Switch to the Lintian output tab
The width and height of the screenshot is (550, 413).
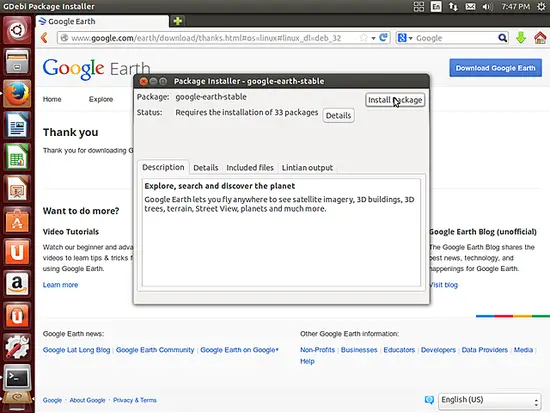pos(307,168)
